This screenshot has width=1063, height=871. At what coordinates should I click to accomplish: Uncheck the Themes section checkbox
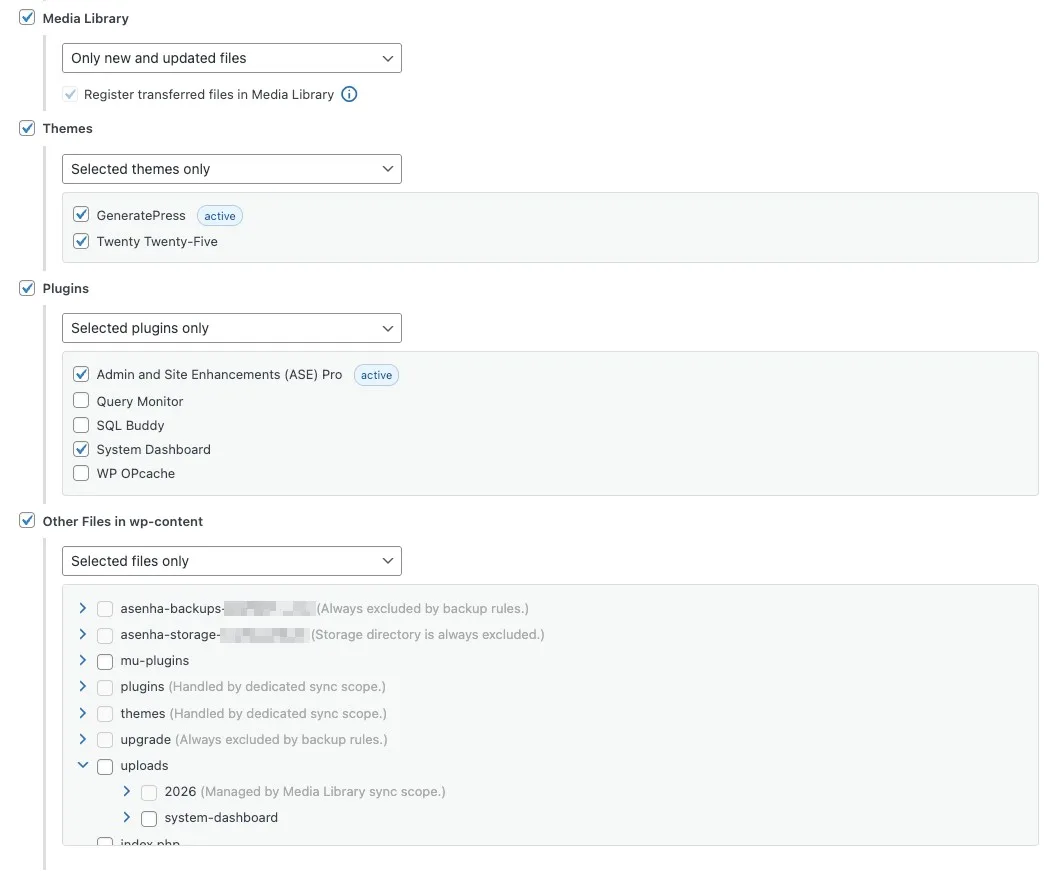28,128
